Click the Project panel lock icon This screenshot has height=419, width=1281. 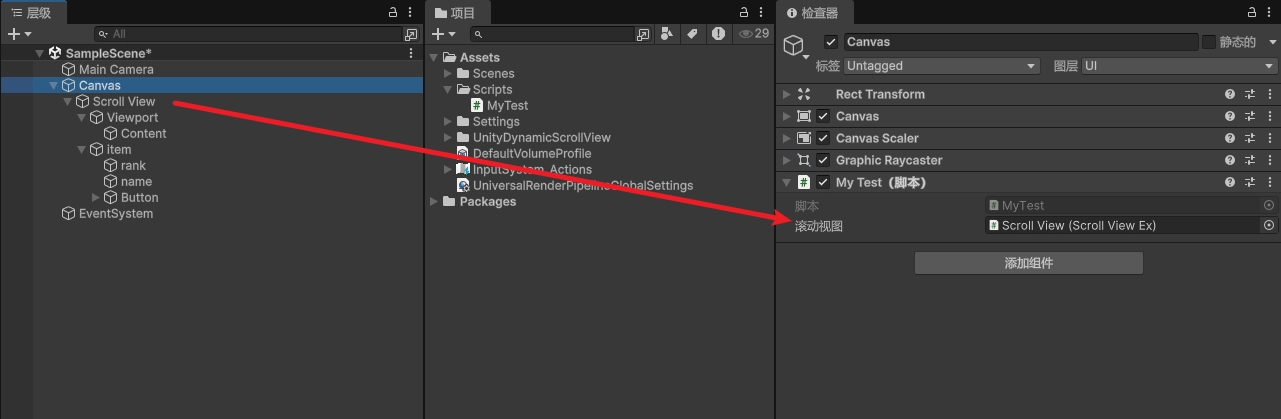coord(744,12)
